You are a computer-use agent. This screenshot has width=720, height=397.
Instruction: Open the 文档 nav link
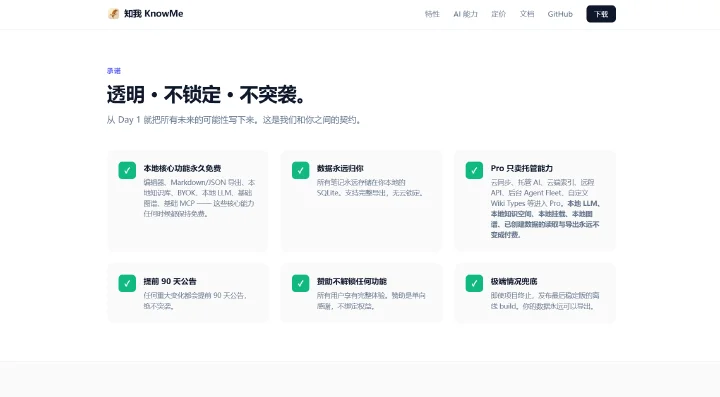click(527, 14)
